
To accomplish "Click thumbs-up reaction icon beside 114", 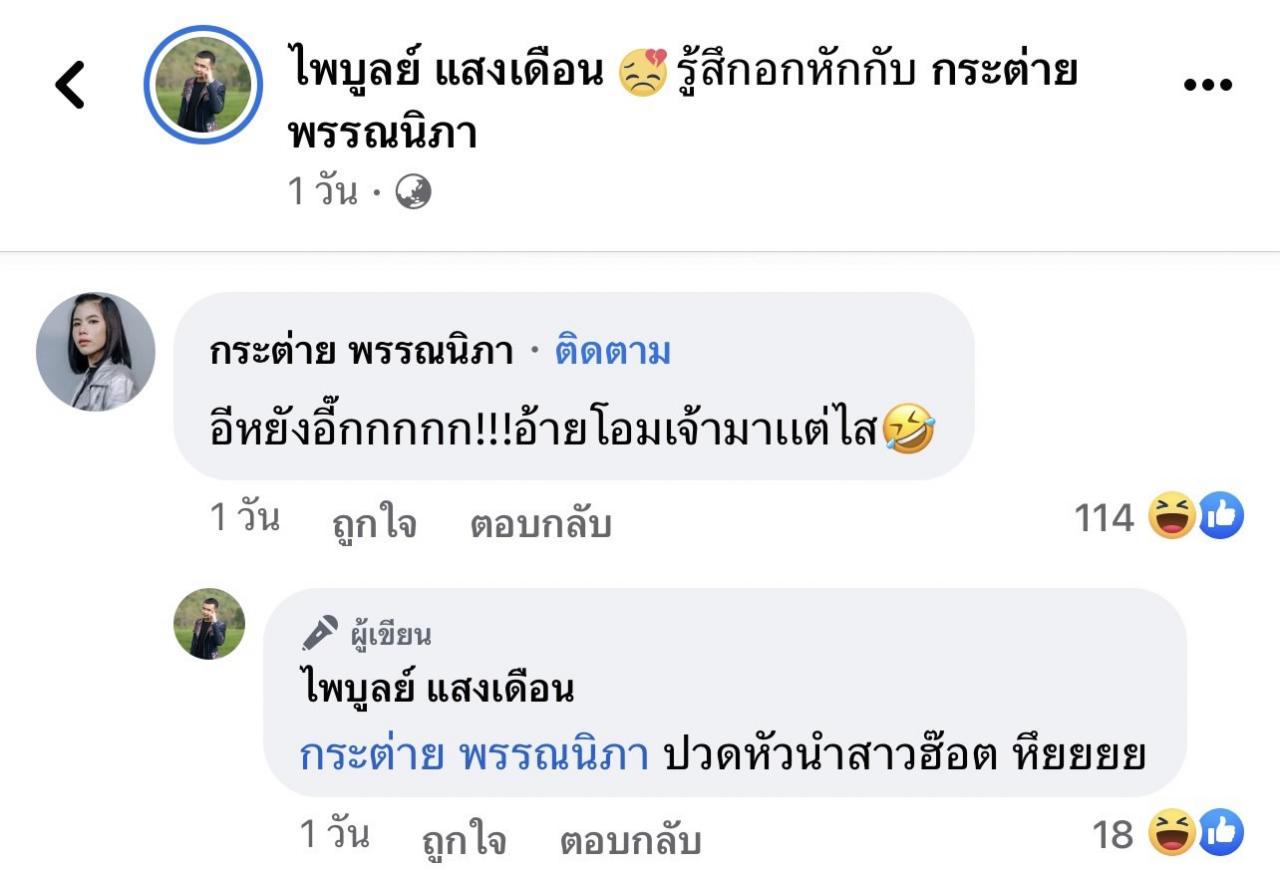I will 1221,517.
